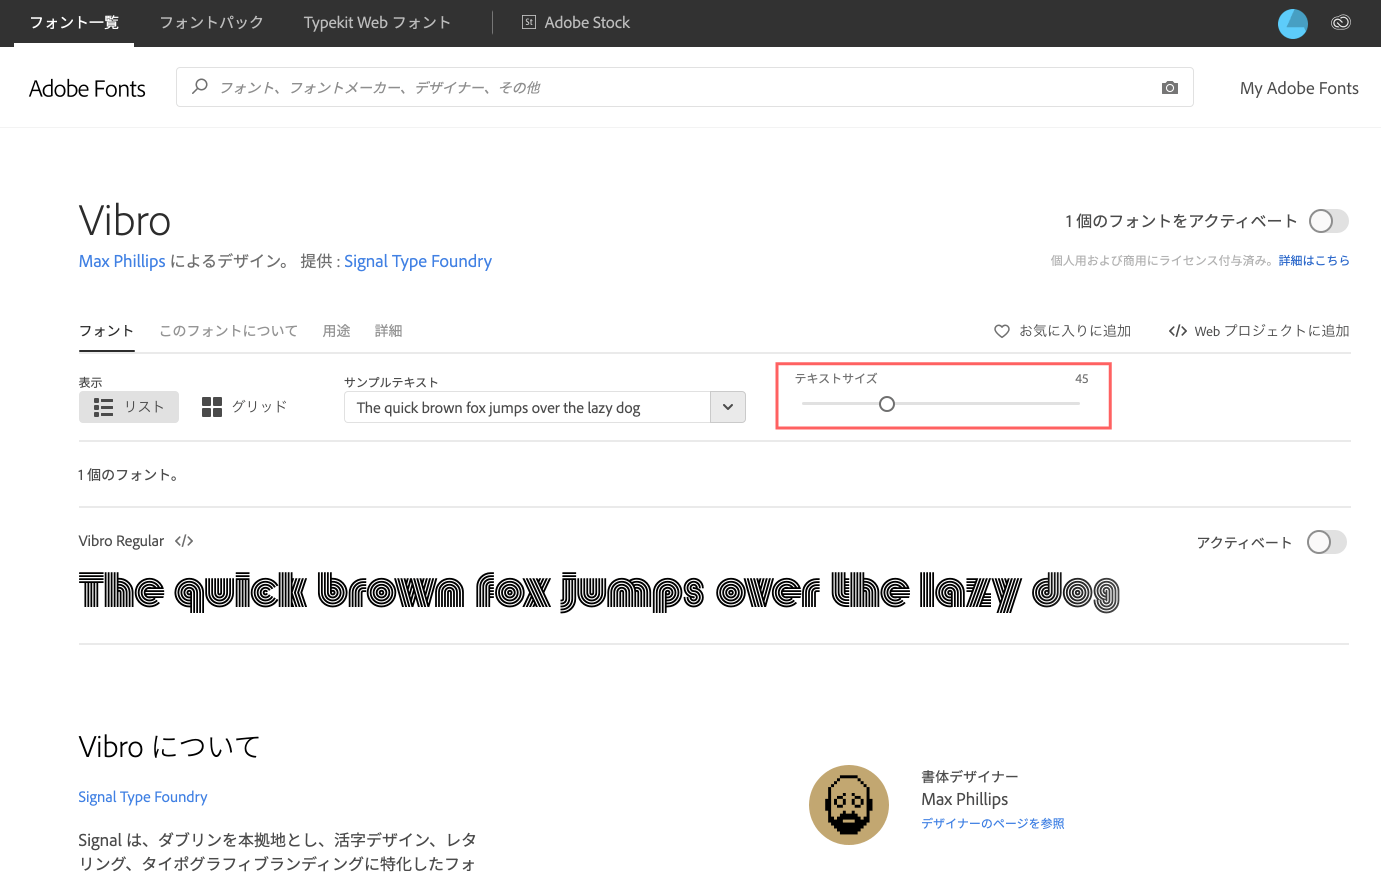Open the Creative Cloud icon
Screen dimensions: 1381x878
pyautogui.click(x=1341, y=22)
